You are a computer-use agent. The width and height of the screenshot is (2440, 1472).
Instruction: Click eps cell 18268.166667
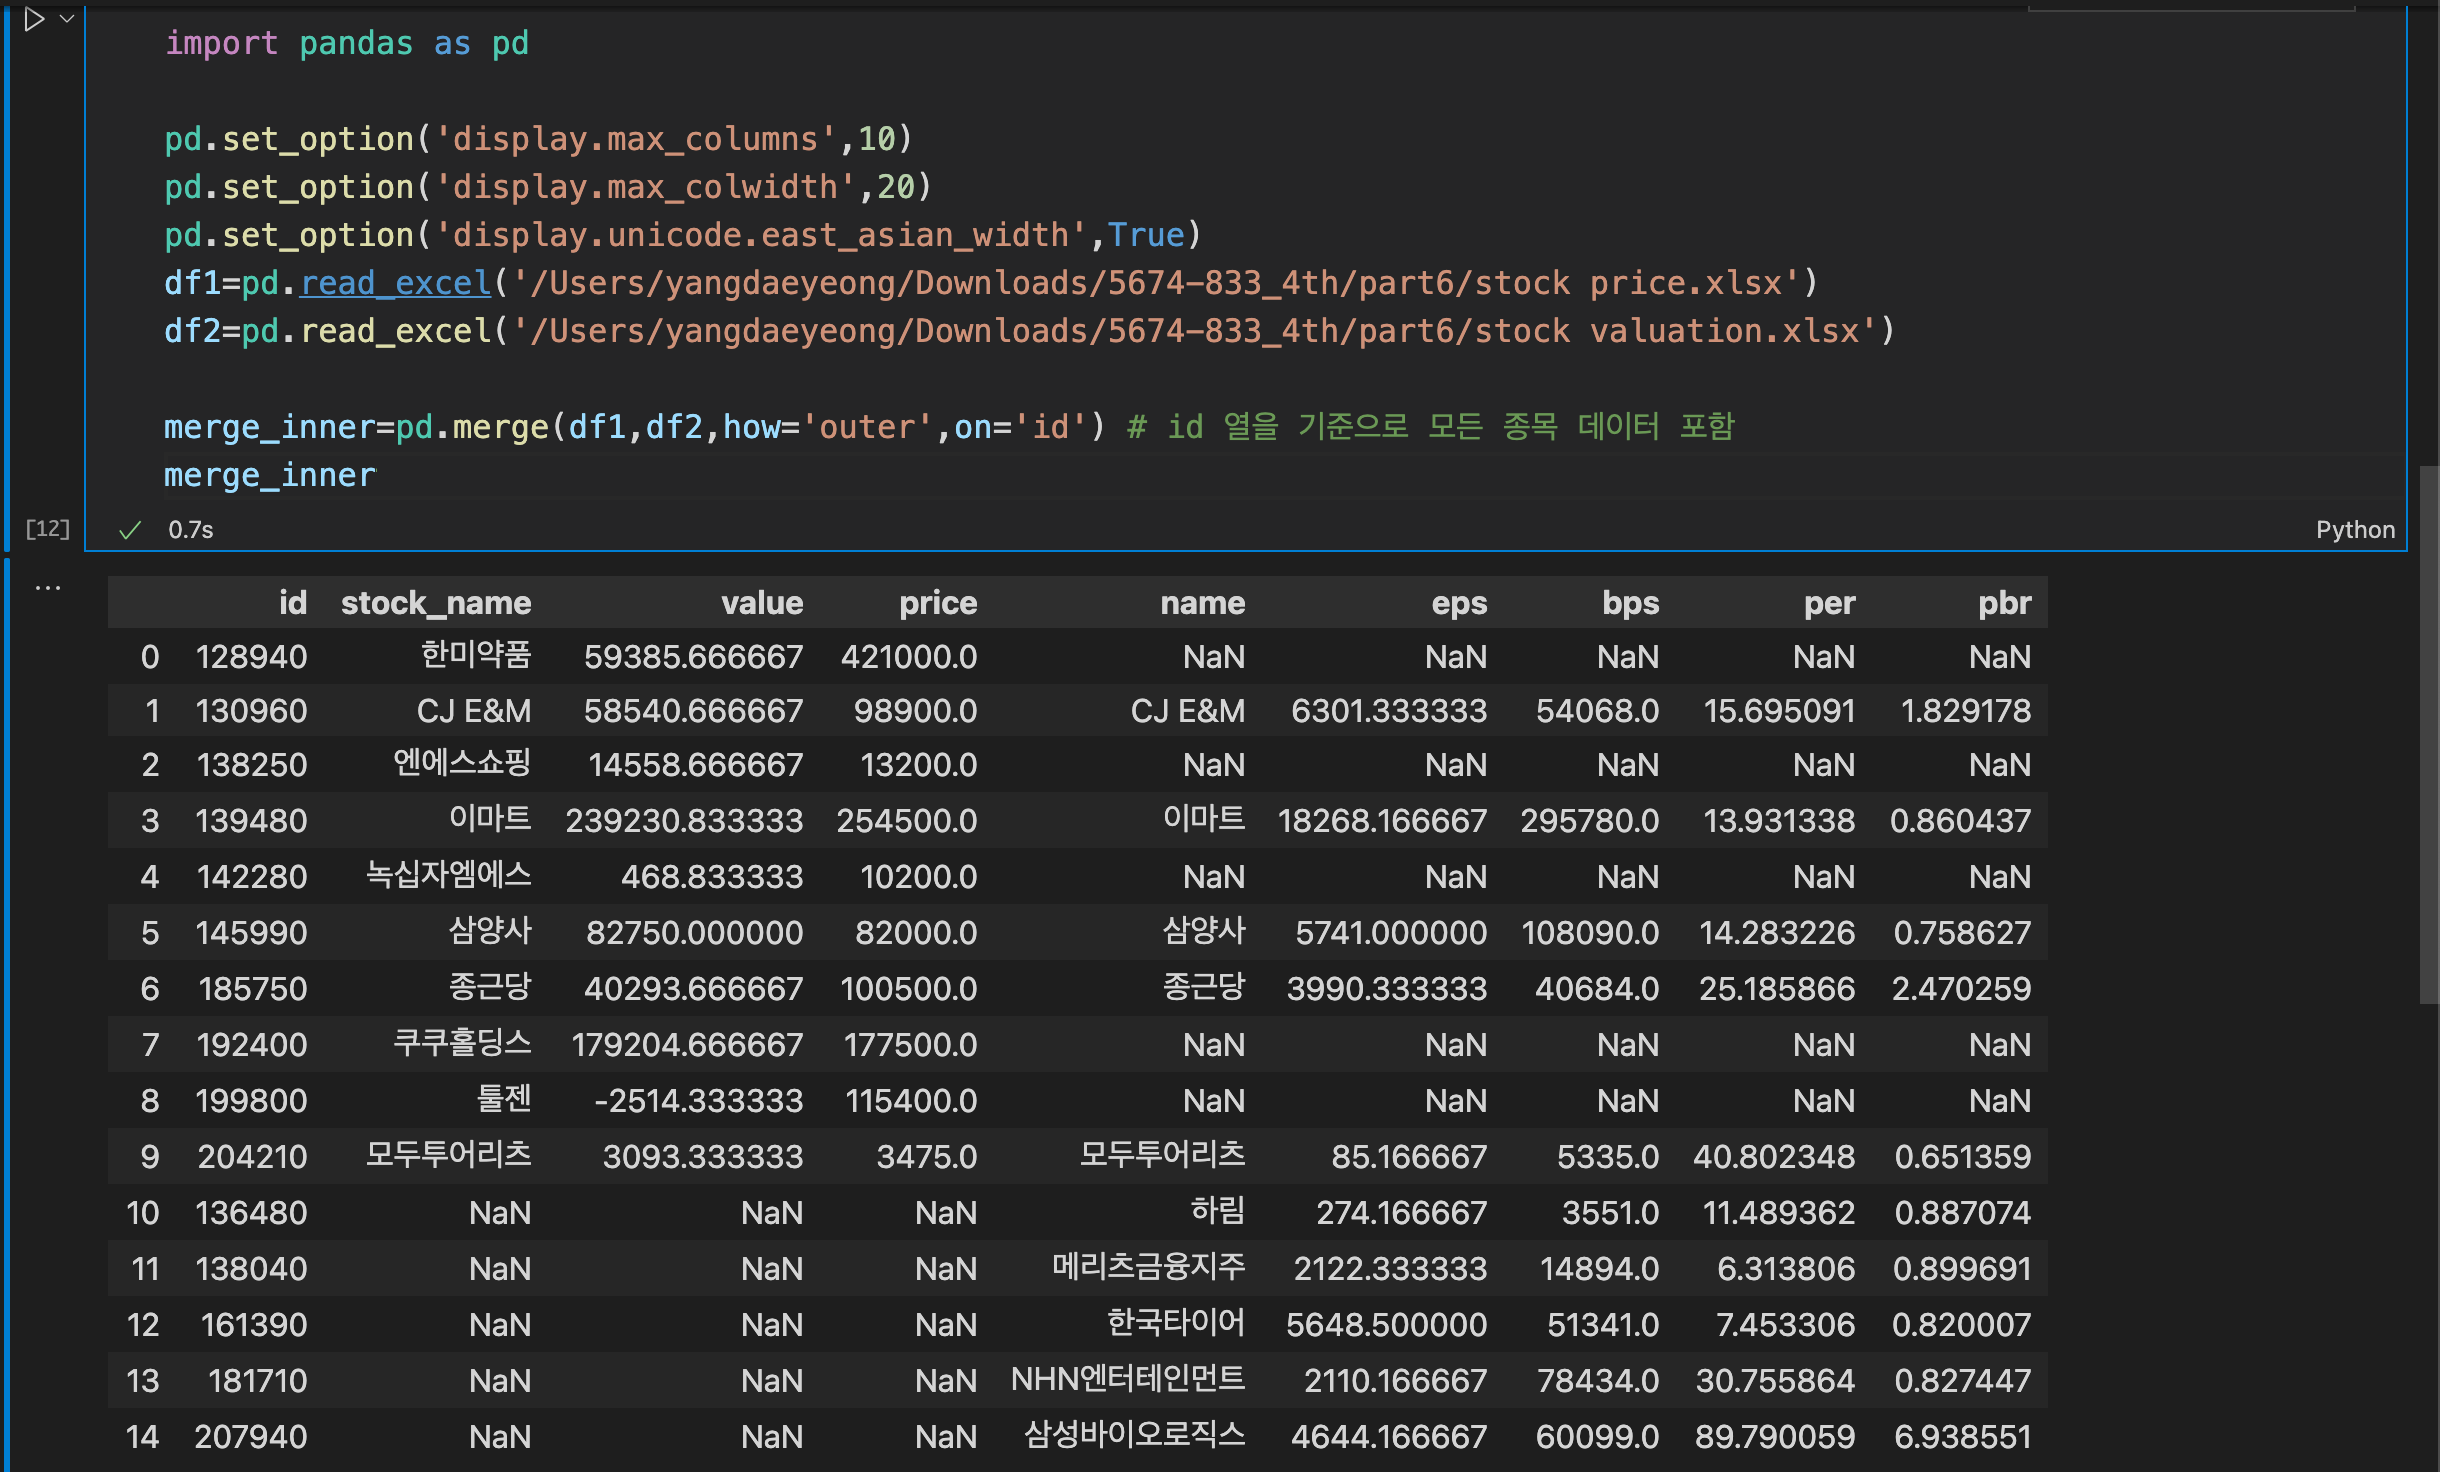1382,821
